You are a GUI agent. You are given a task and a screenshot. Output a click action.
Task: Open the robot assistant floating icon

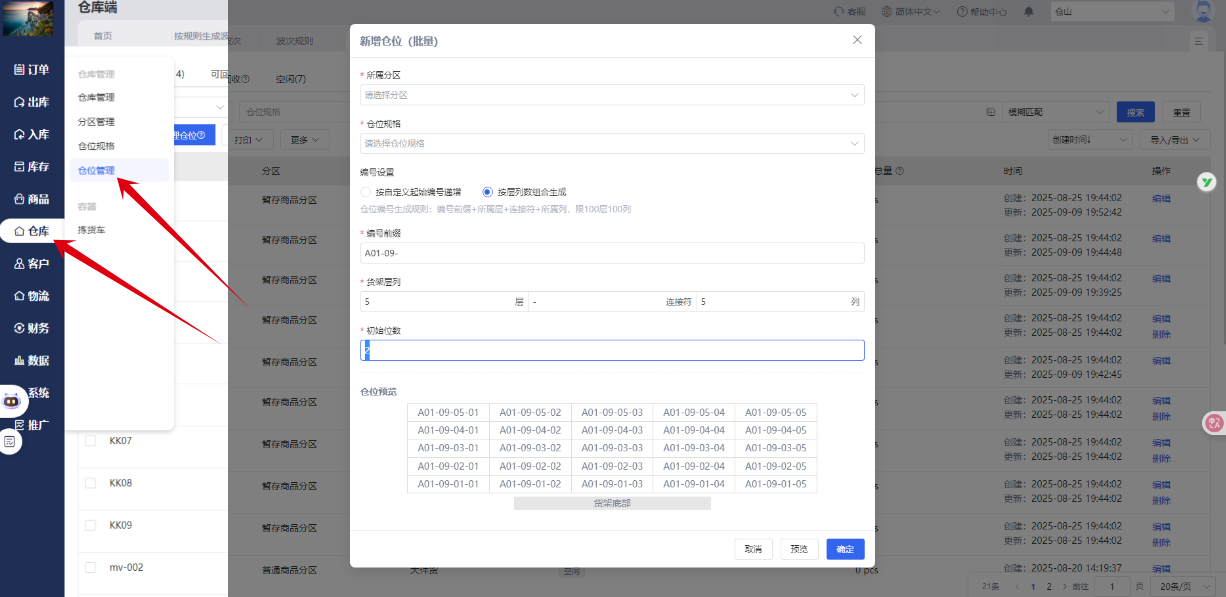point(12,400)
